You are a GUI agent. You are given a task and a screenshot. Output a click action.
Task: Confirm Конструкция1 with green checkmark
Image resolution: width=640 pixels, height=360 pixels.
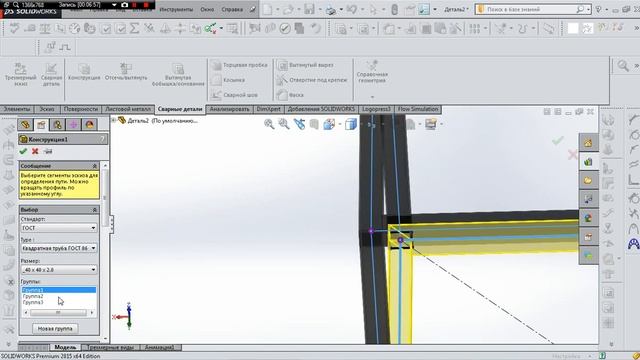[x=23, y=151]
